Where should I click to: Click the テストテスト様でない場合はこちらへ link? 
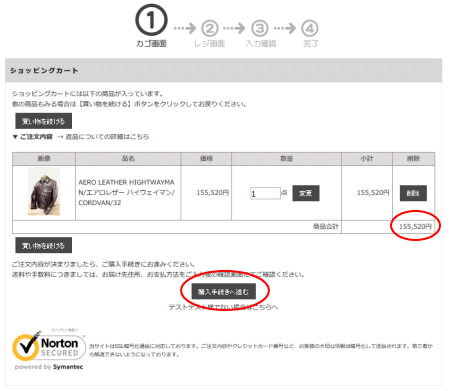[x=223, y=307]
